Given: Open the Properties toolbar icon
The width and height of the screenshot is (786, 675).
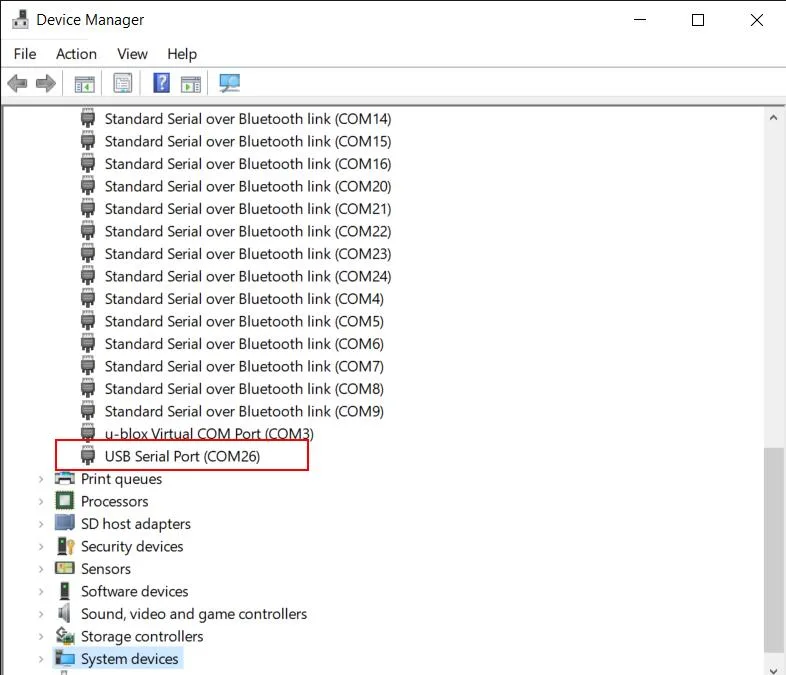Looking at the screenshot, I should pos(123,83).
